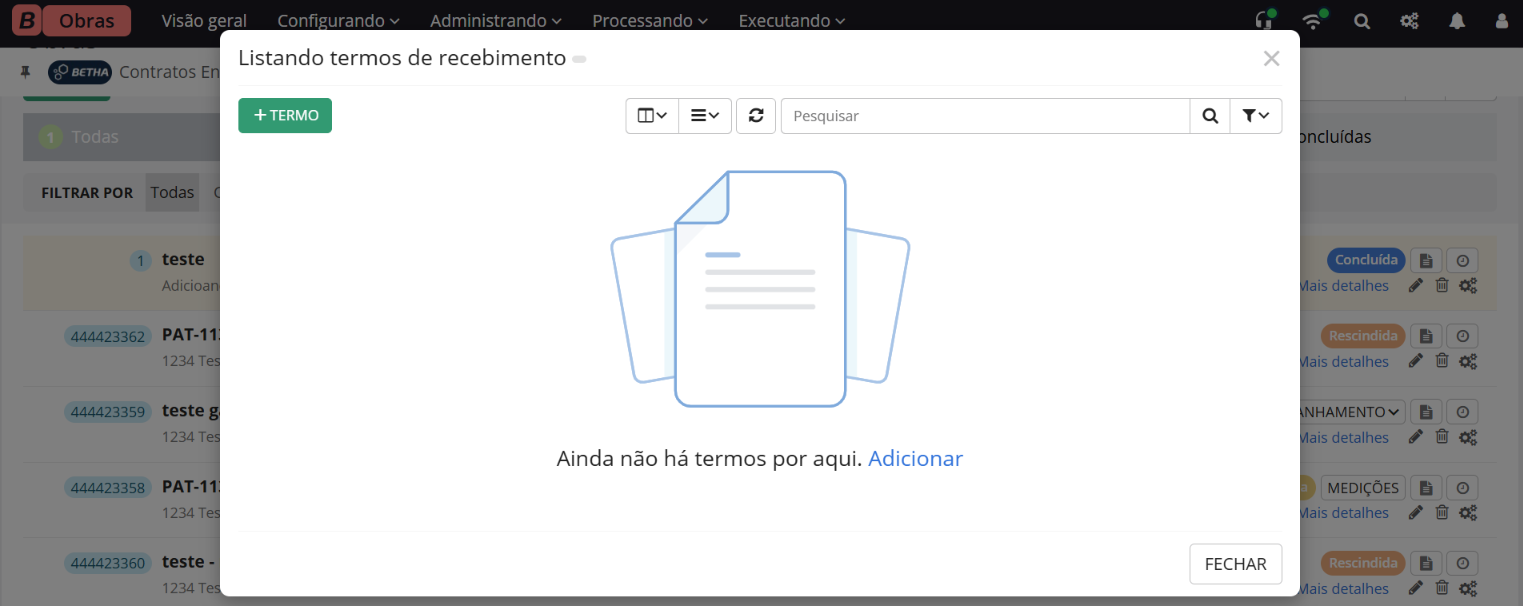Go to Visão geral
This screenshot has width=1523, height=606.
click(x=204, y=20)
